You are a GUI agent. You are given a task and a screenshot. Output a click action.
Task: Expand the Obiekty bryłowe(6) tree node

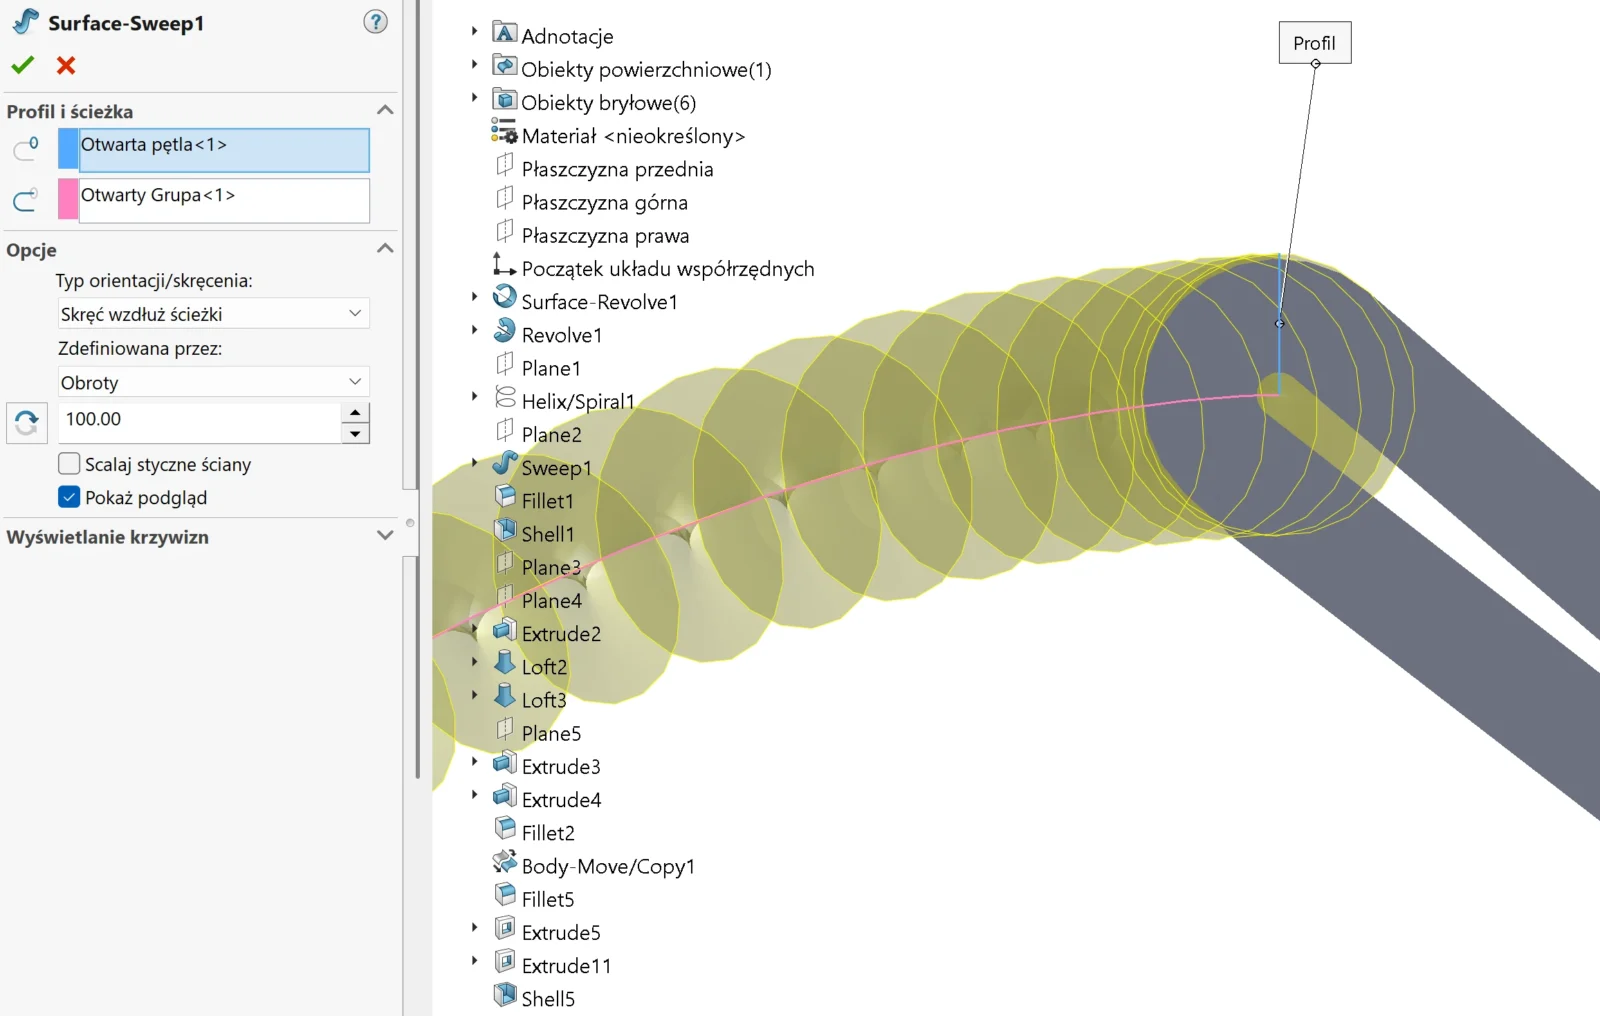coord(475,99)
